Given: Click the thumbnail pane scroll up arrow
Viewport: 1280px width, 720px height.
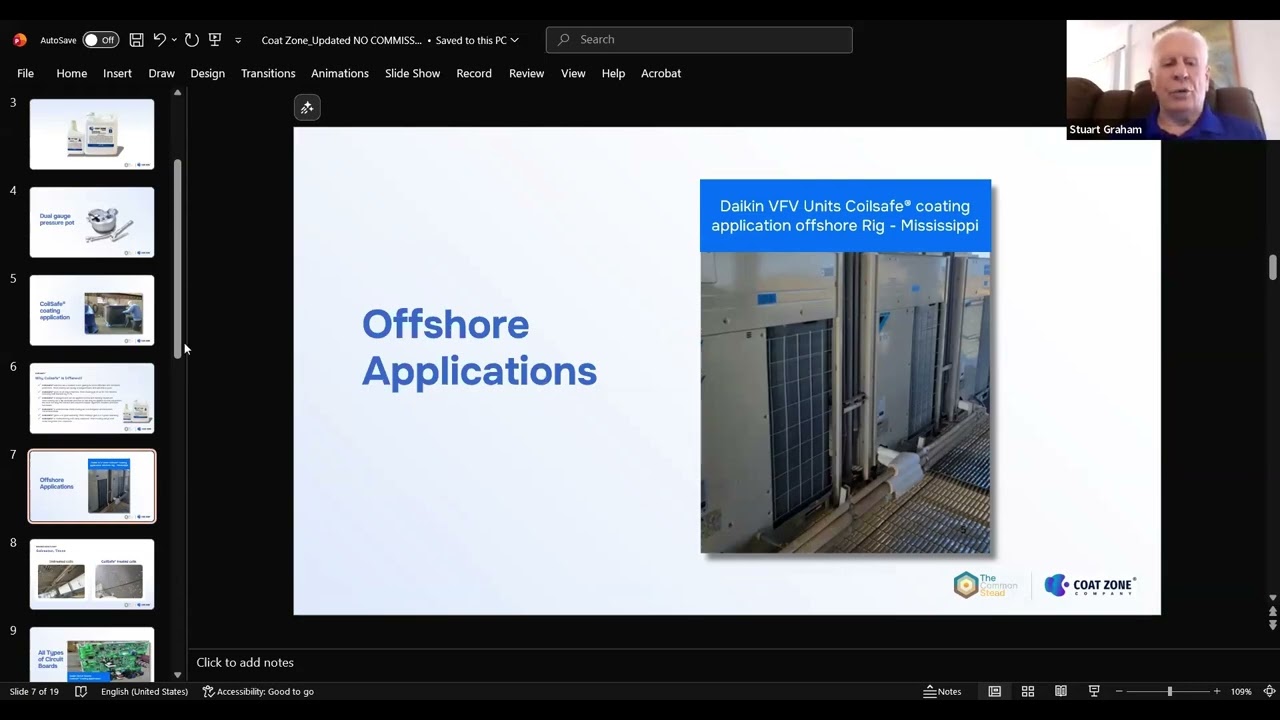Looking at the screenshot, I should [x=178, y=93].
